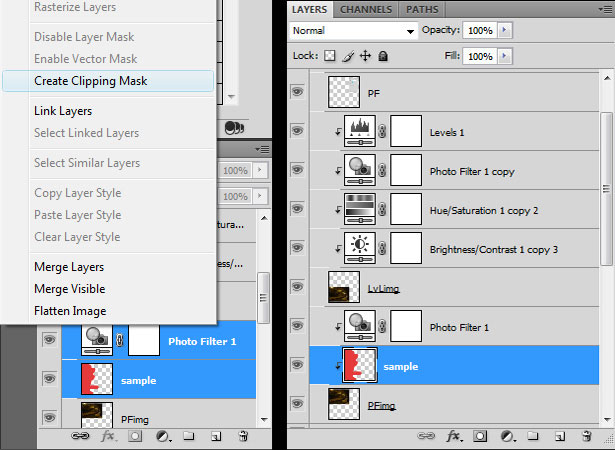This screenshot has height=450, width=615.
Task: Click Levels 1 mask link chain icon
Action: 382,131
